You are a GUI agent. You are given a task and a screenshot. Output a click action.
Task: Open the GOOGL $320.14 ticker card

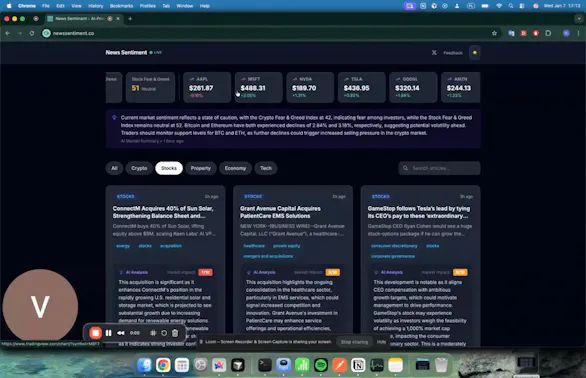point(413,87)
